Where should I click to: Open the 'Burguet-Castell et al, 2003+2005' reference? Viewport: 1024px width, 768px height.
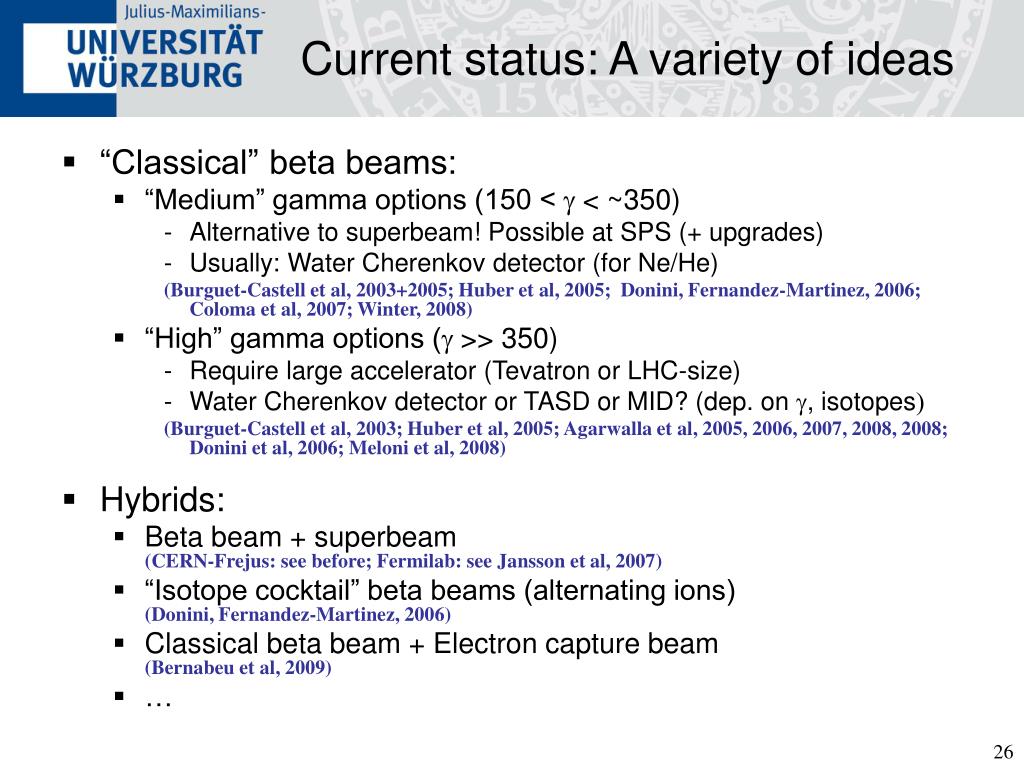(309, 290)
